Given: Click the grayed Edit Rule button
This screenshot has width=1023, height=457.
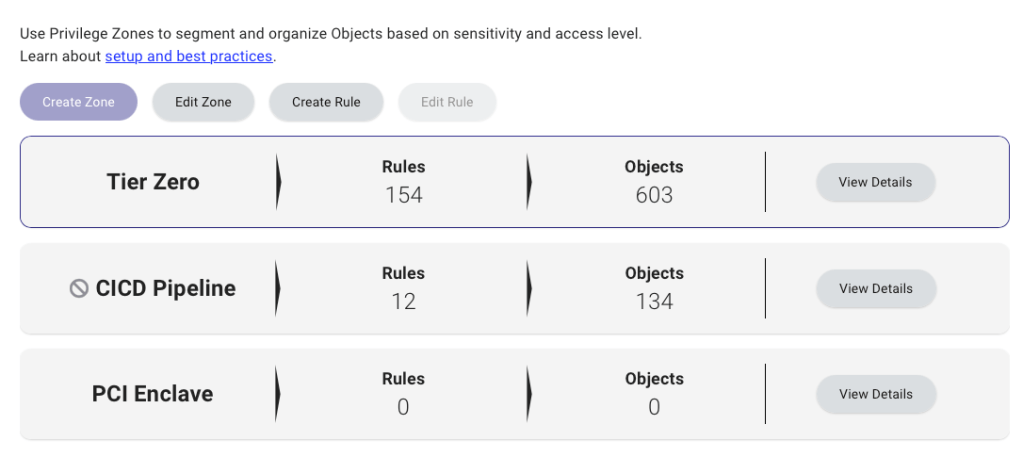Looking at the screenshot, I should pos(447,102).
